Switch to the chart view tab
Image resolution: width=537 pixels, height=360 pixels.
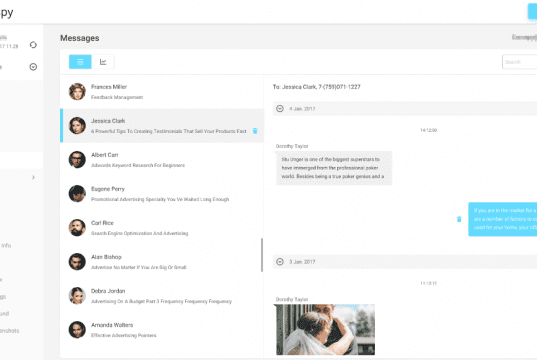(x=103, y=62)
